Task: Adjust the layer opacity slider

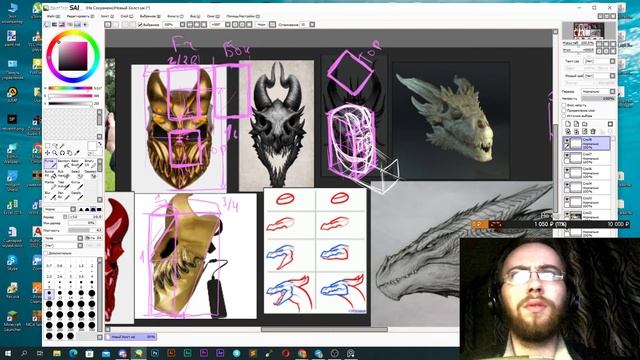Action: (598, 98)
